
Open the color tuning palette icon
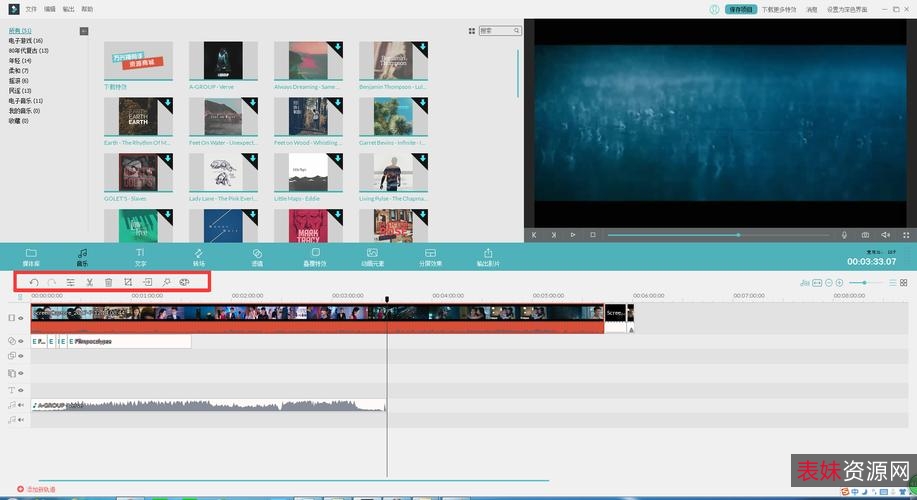point(184,282)
